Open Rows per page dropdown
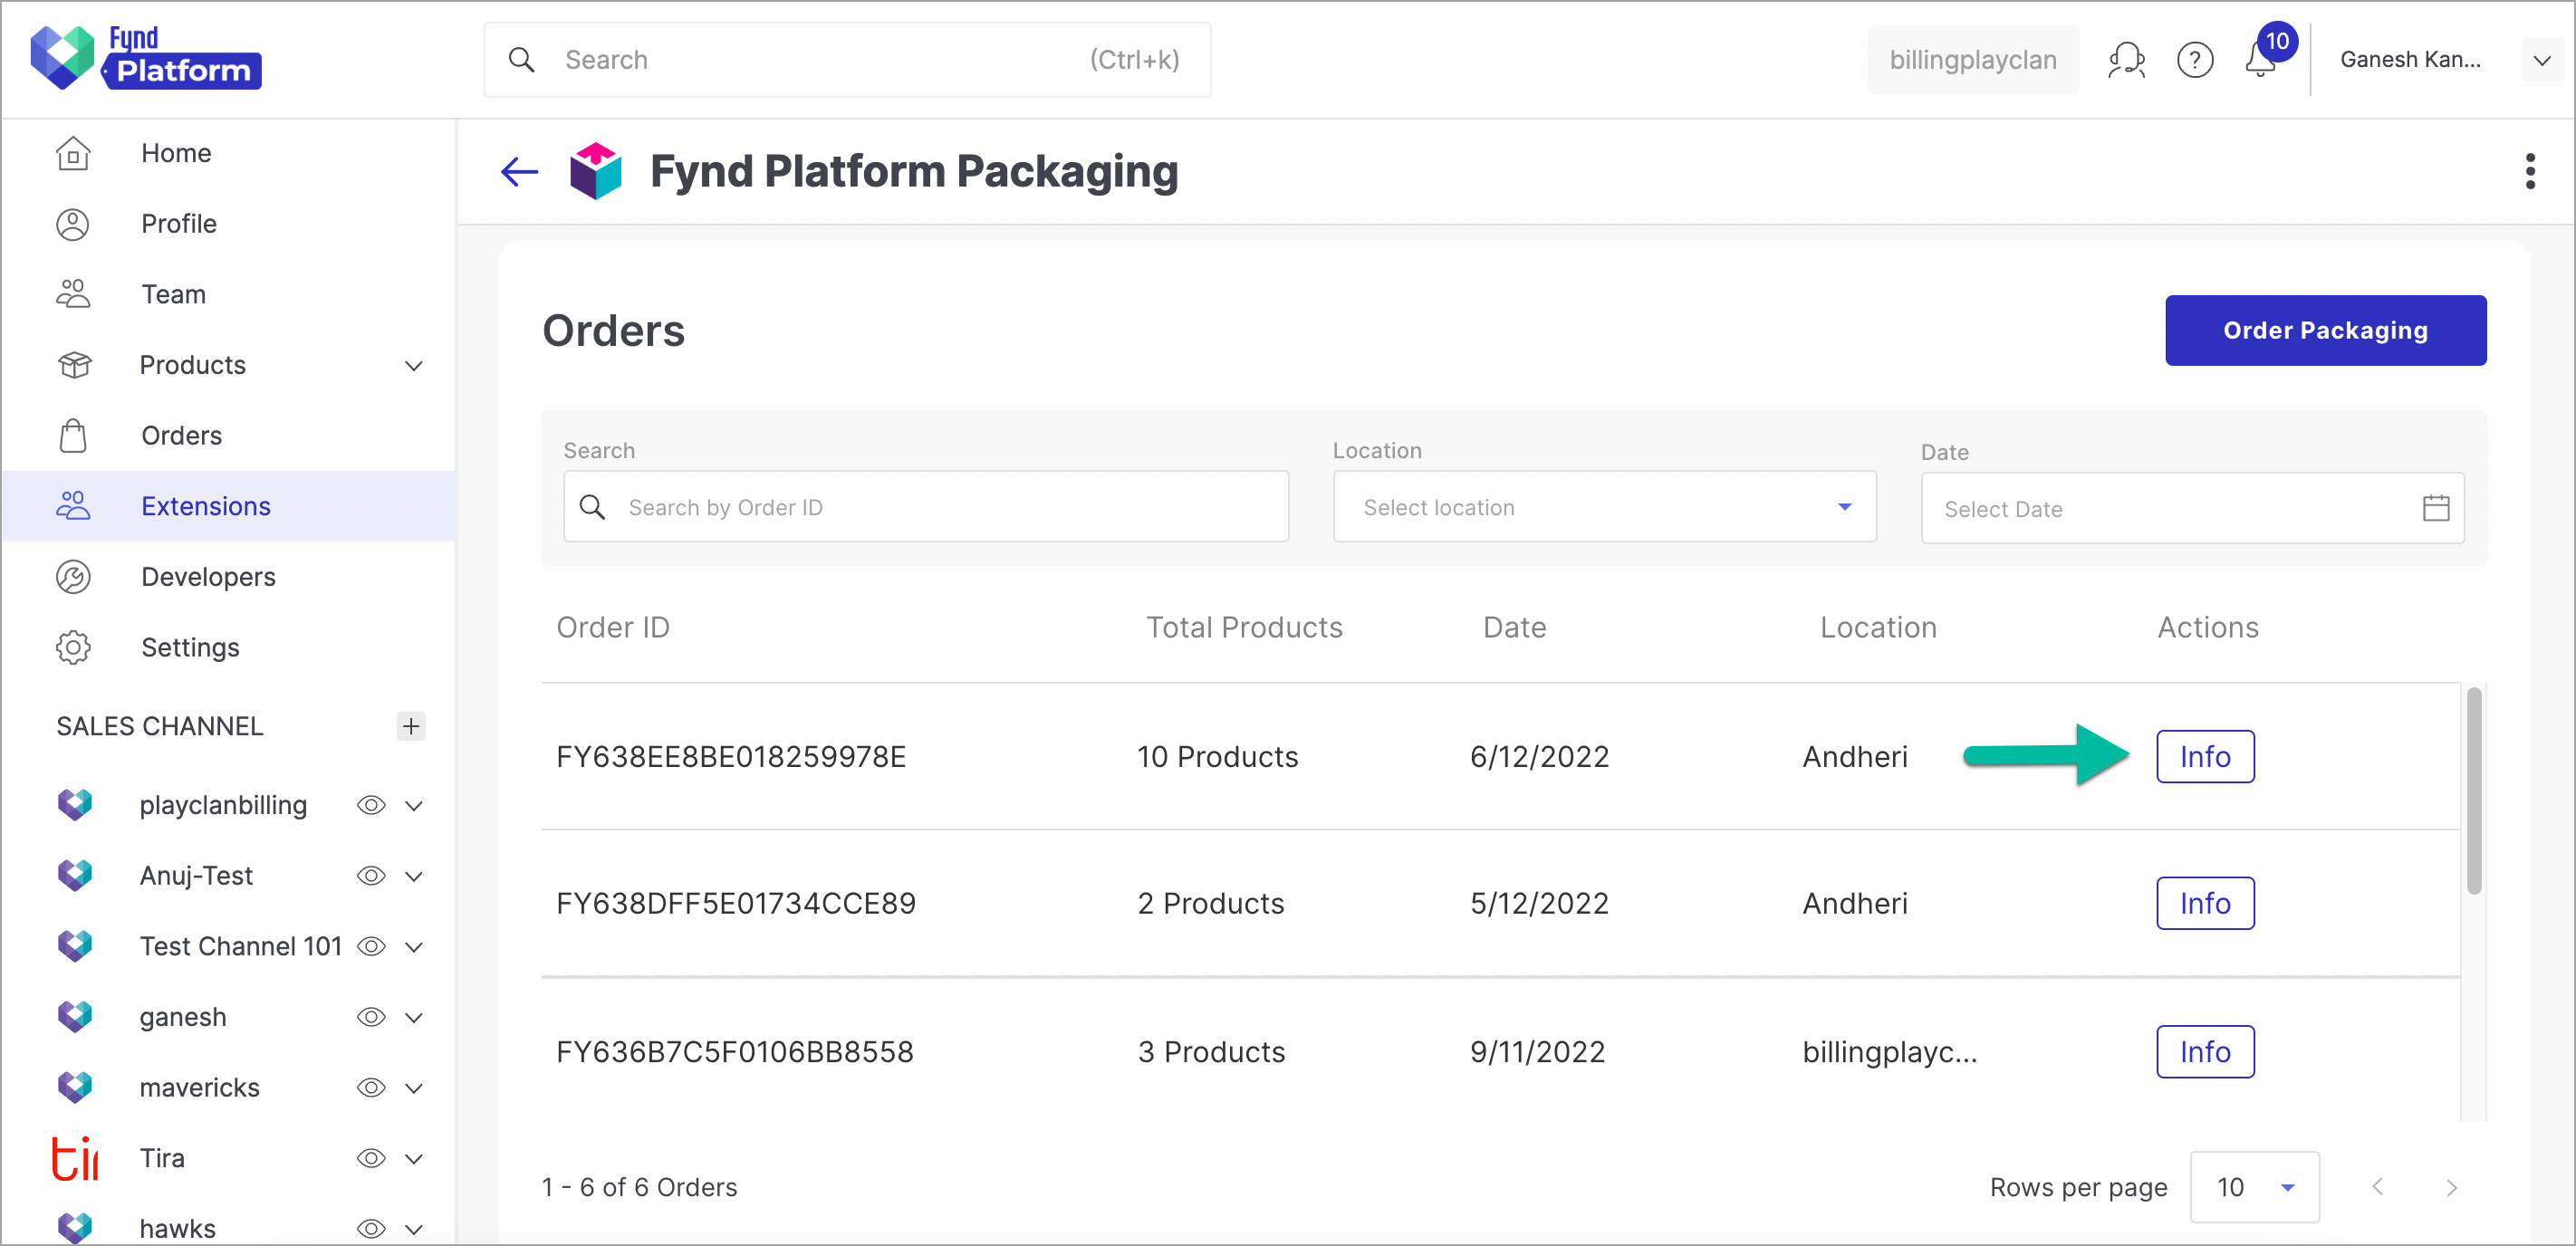This screenshot has width=2576, height=1246. pyautogui.click(x=2254, y=1187)
